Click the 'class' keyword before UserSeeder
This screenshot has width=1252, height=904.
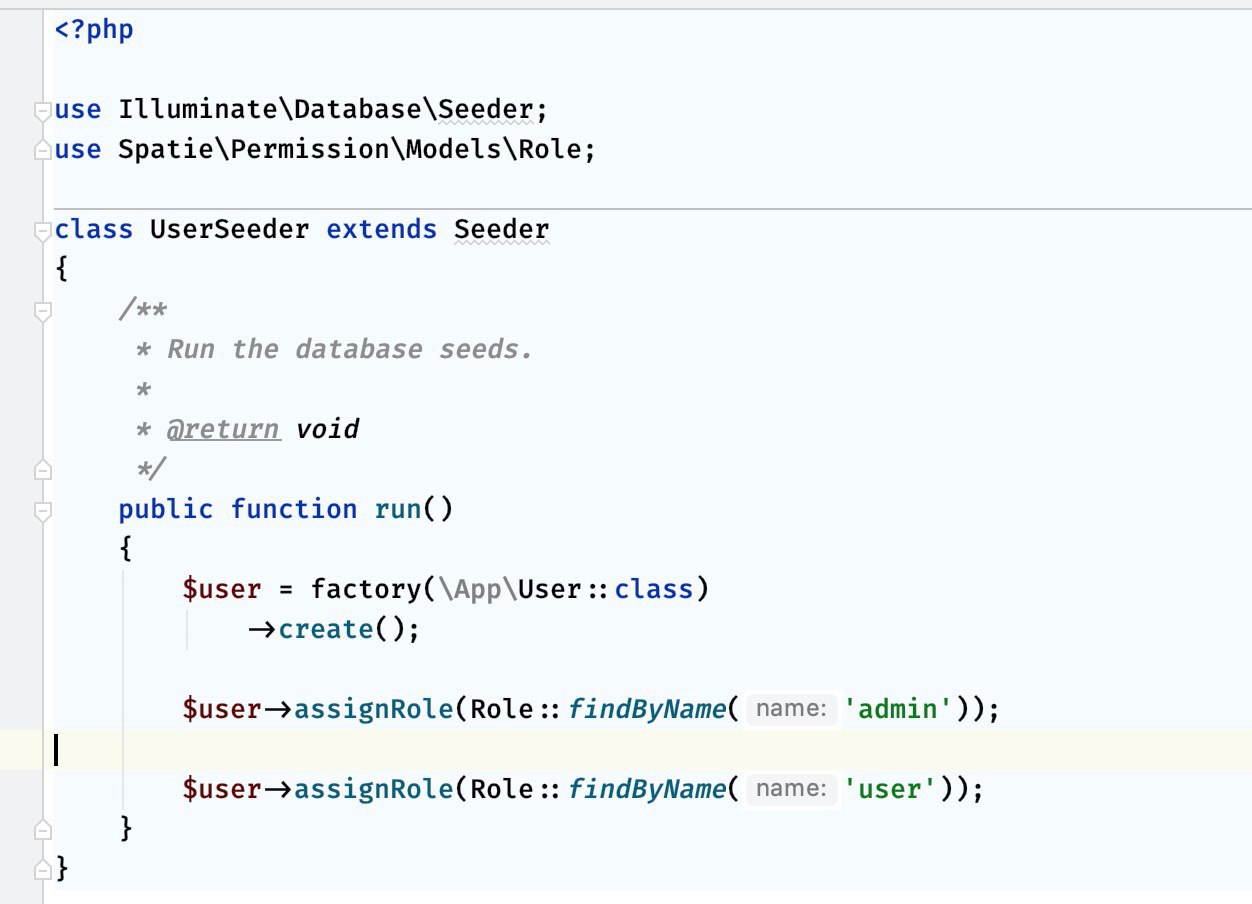point(94,229)
